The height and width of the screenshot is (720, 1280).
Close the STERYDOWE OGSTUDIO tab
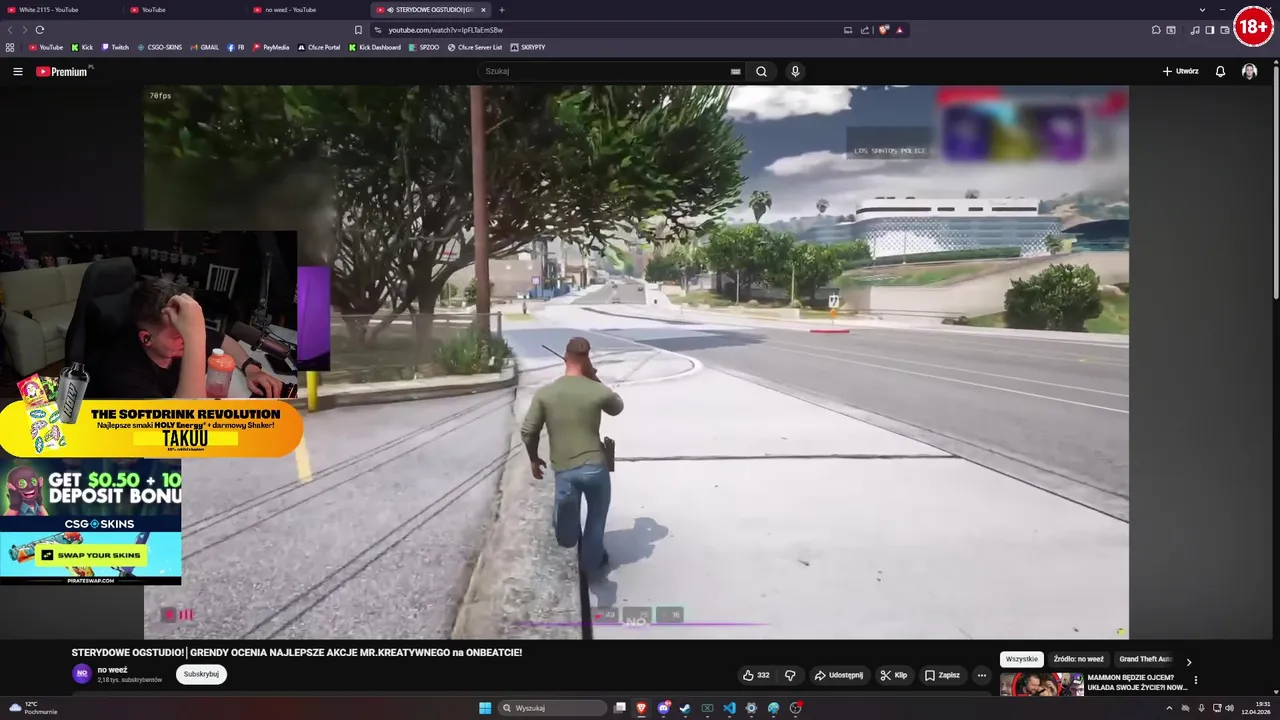pyautogui.click(x=483, y=10)
